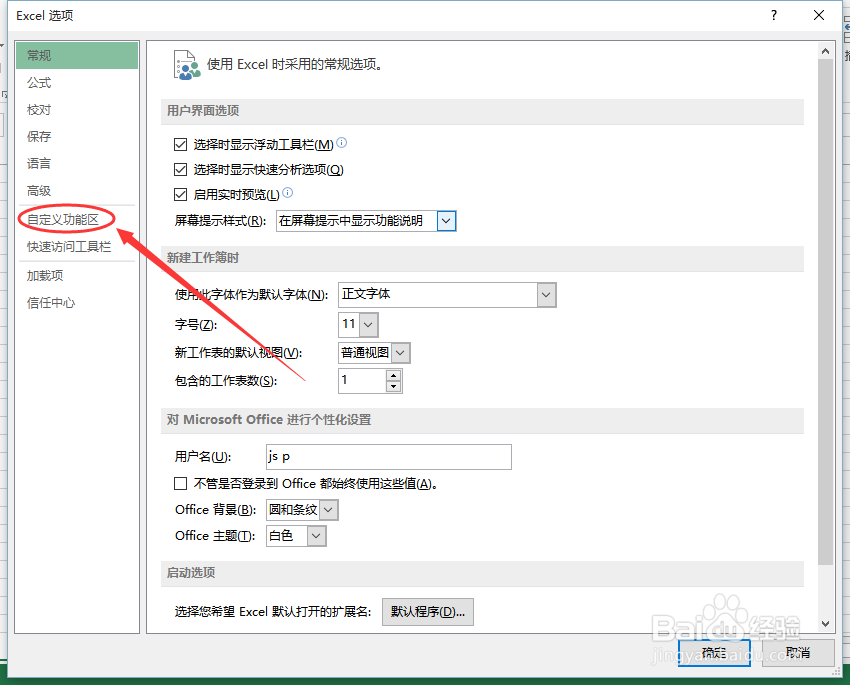This screenshot has height=685, width=850.
Task: Click the 默认程序(D)... button
Action: (x=428, y=612)
